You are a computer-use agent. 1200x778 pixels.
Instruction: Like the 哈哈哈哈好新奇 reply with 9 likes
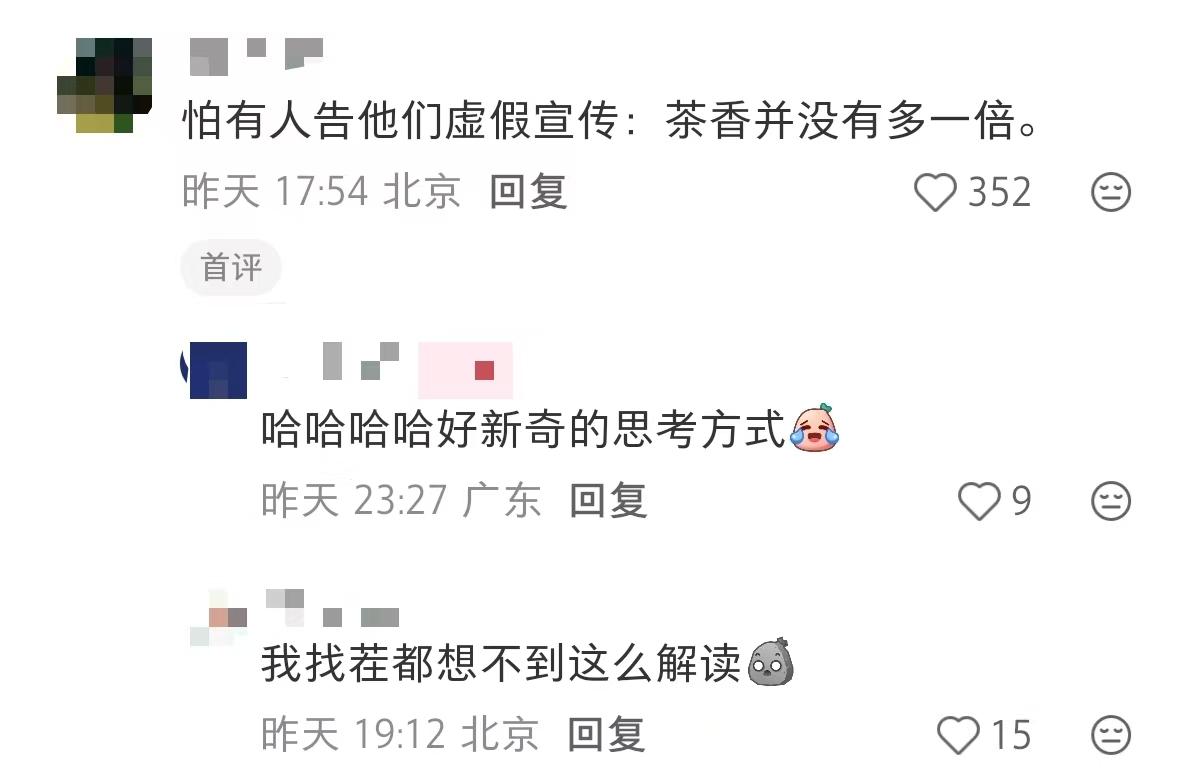(x=979, y=500)
